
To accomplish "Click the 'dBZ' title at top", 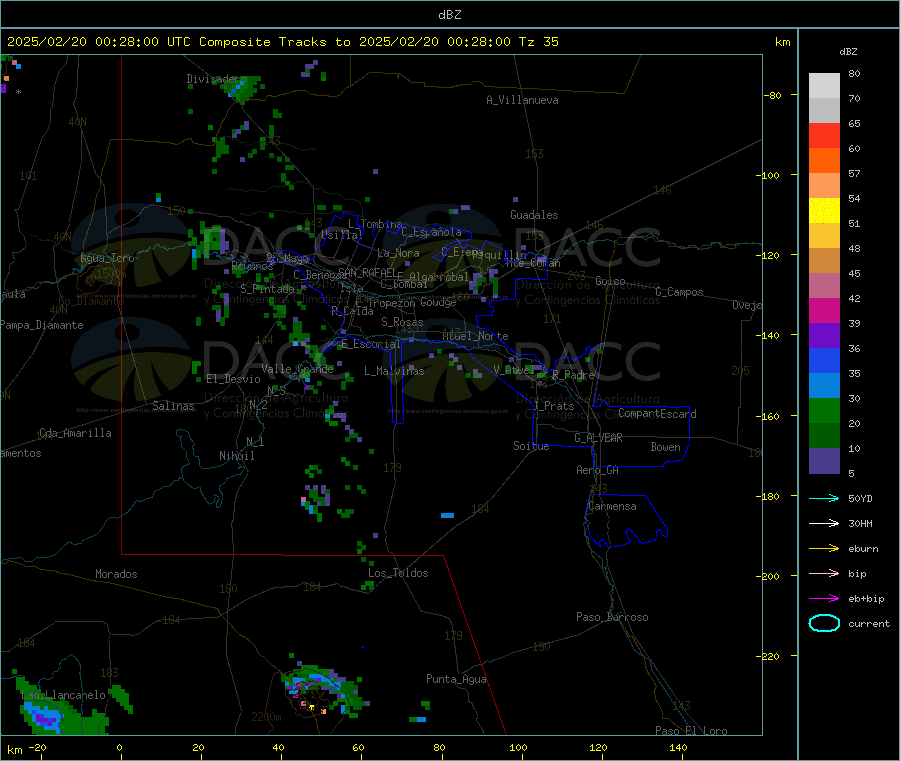I will pos(449,15).
